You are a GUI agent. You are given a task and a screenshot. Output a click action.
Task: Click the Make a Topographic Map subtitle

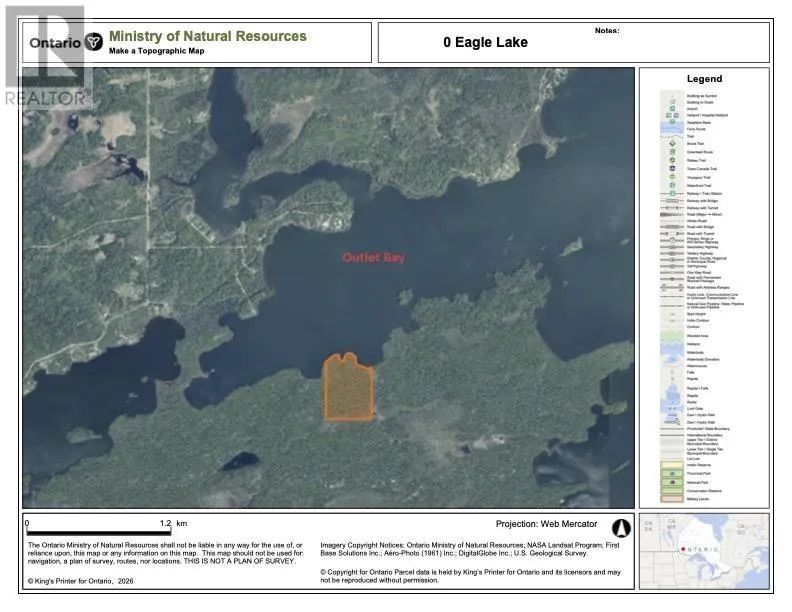coord(157,51)
